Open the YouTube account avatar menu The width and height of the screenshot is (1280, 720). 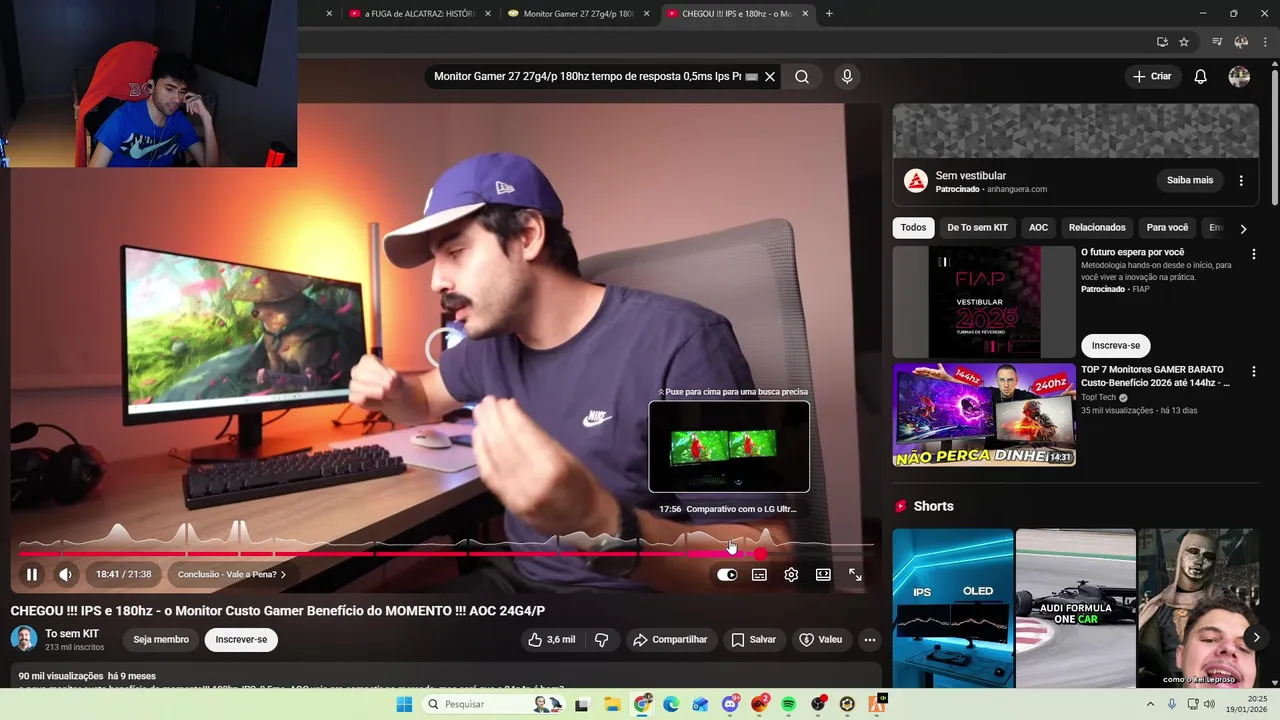tap(1239, 77)
